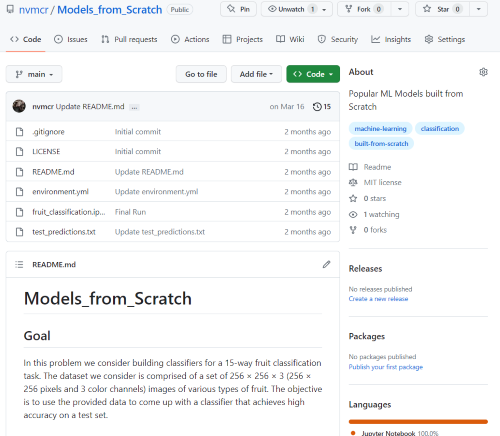Open the fruit_classification notebook file
The width and height of the screenshot is (500, 436).
pyautogui.click(x=69, y=212)
